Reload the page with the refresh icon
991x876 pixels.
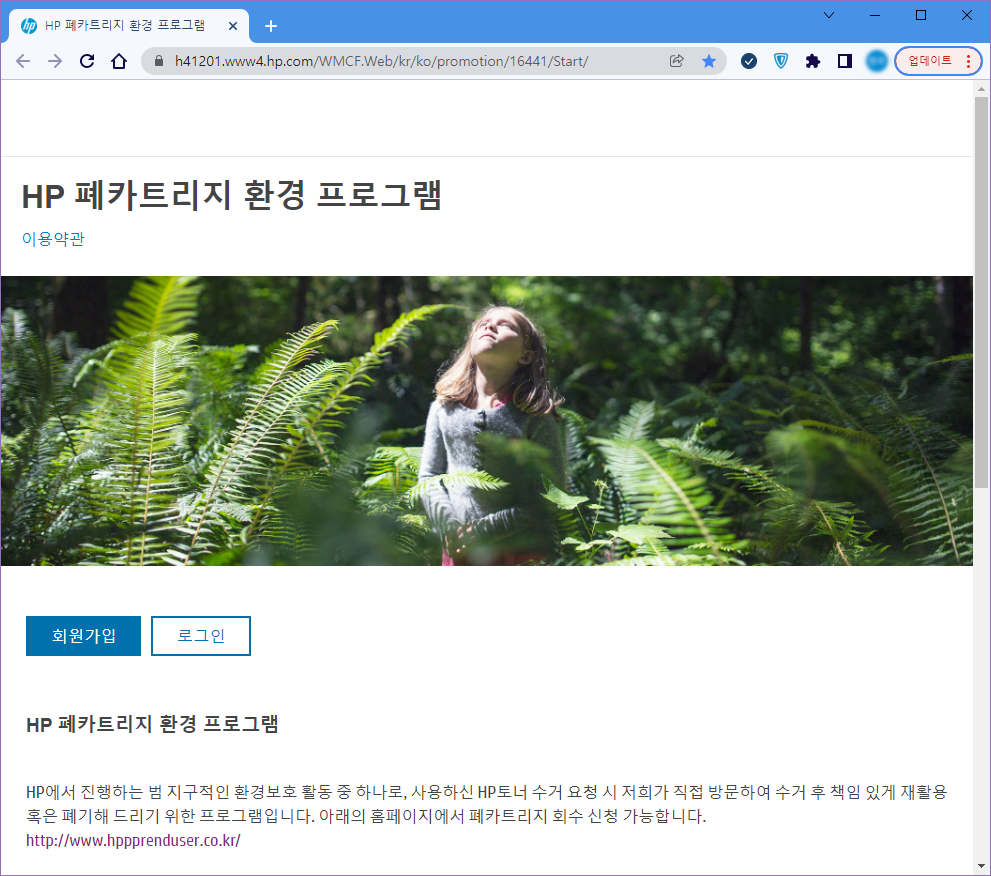pyautogui.click(x=87, y=61)
